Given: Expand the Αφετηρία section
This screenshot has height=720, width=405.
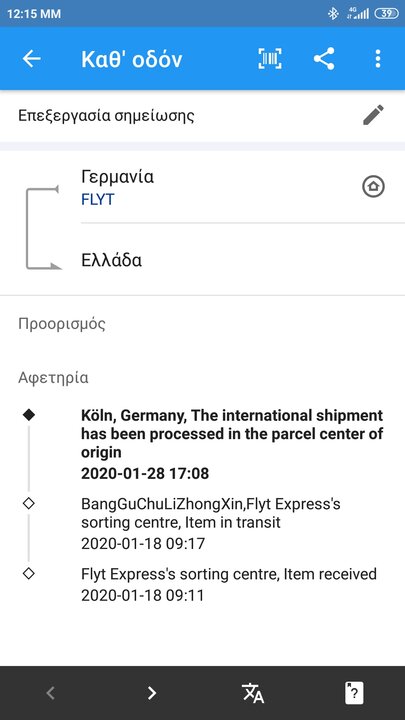Looking at the screenshot, I should (53, 378).
